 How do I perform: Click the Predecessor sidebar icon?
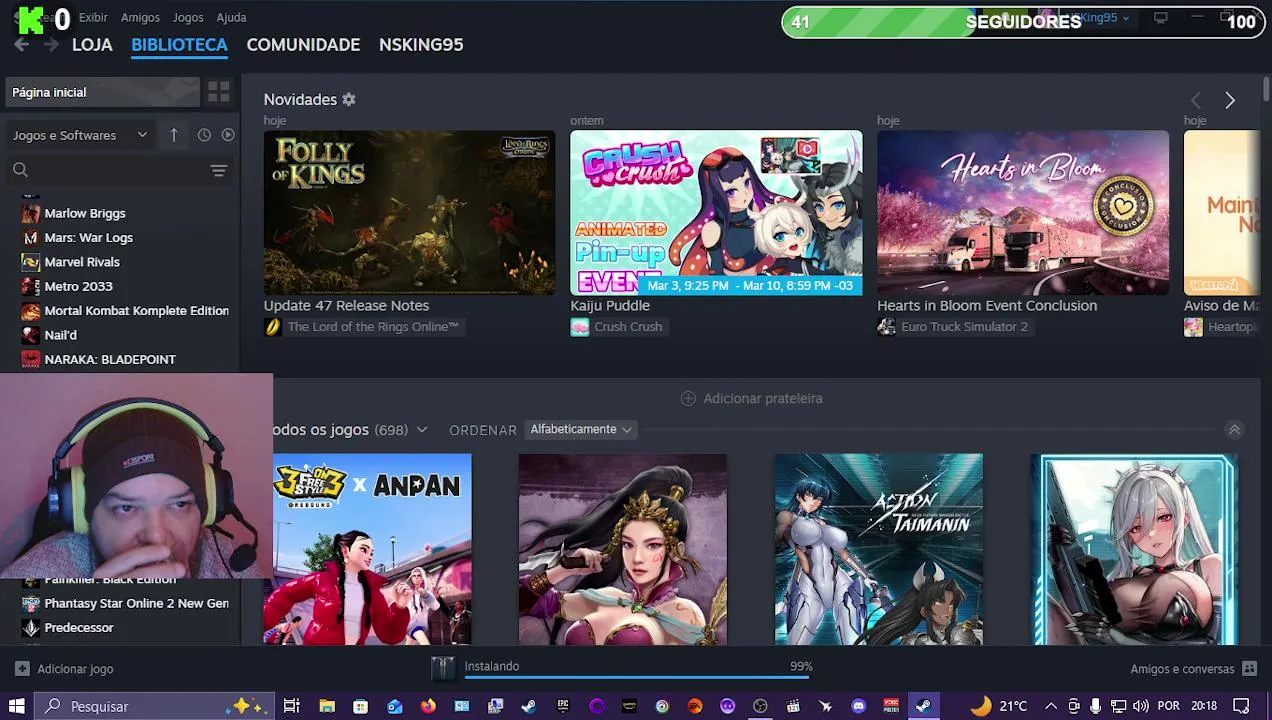click(x=31, y=628)
